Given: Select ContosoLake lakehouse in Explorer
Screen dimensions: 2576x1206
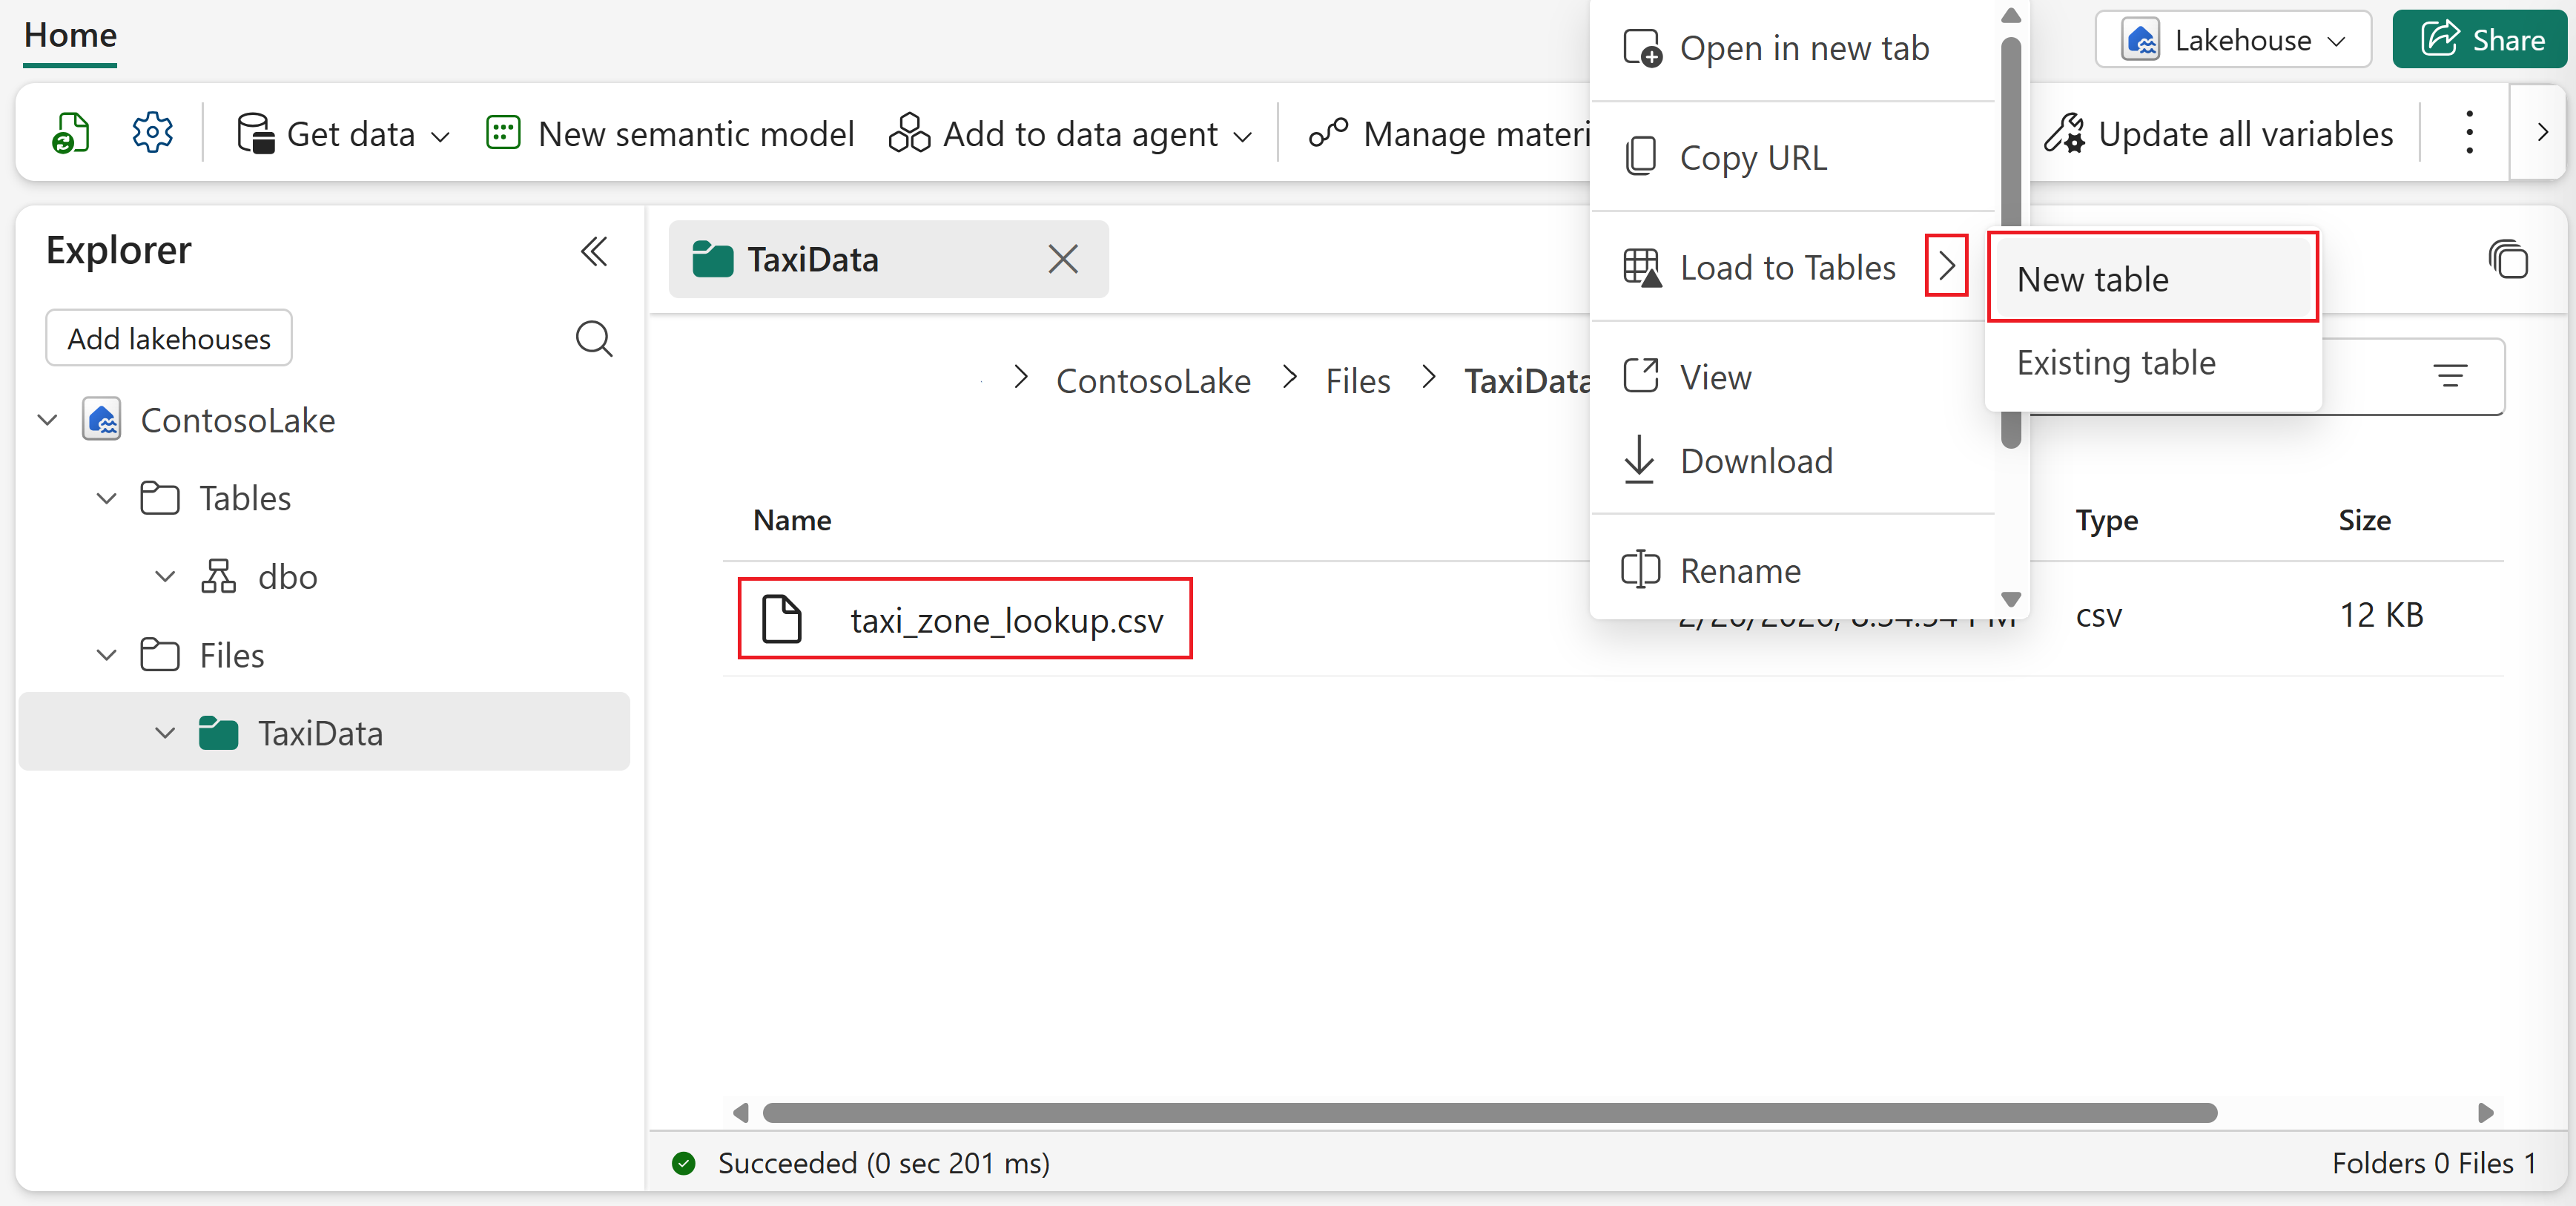Looking at the screenshot, I should [237, 420].
